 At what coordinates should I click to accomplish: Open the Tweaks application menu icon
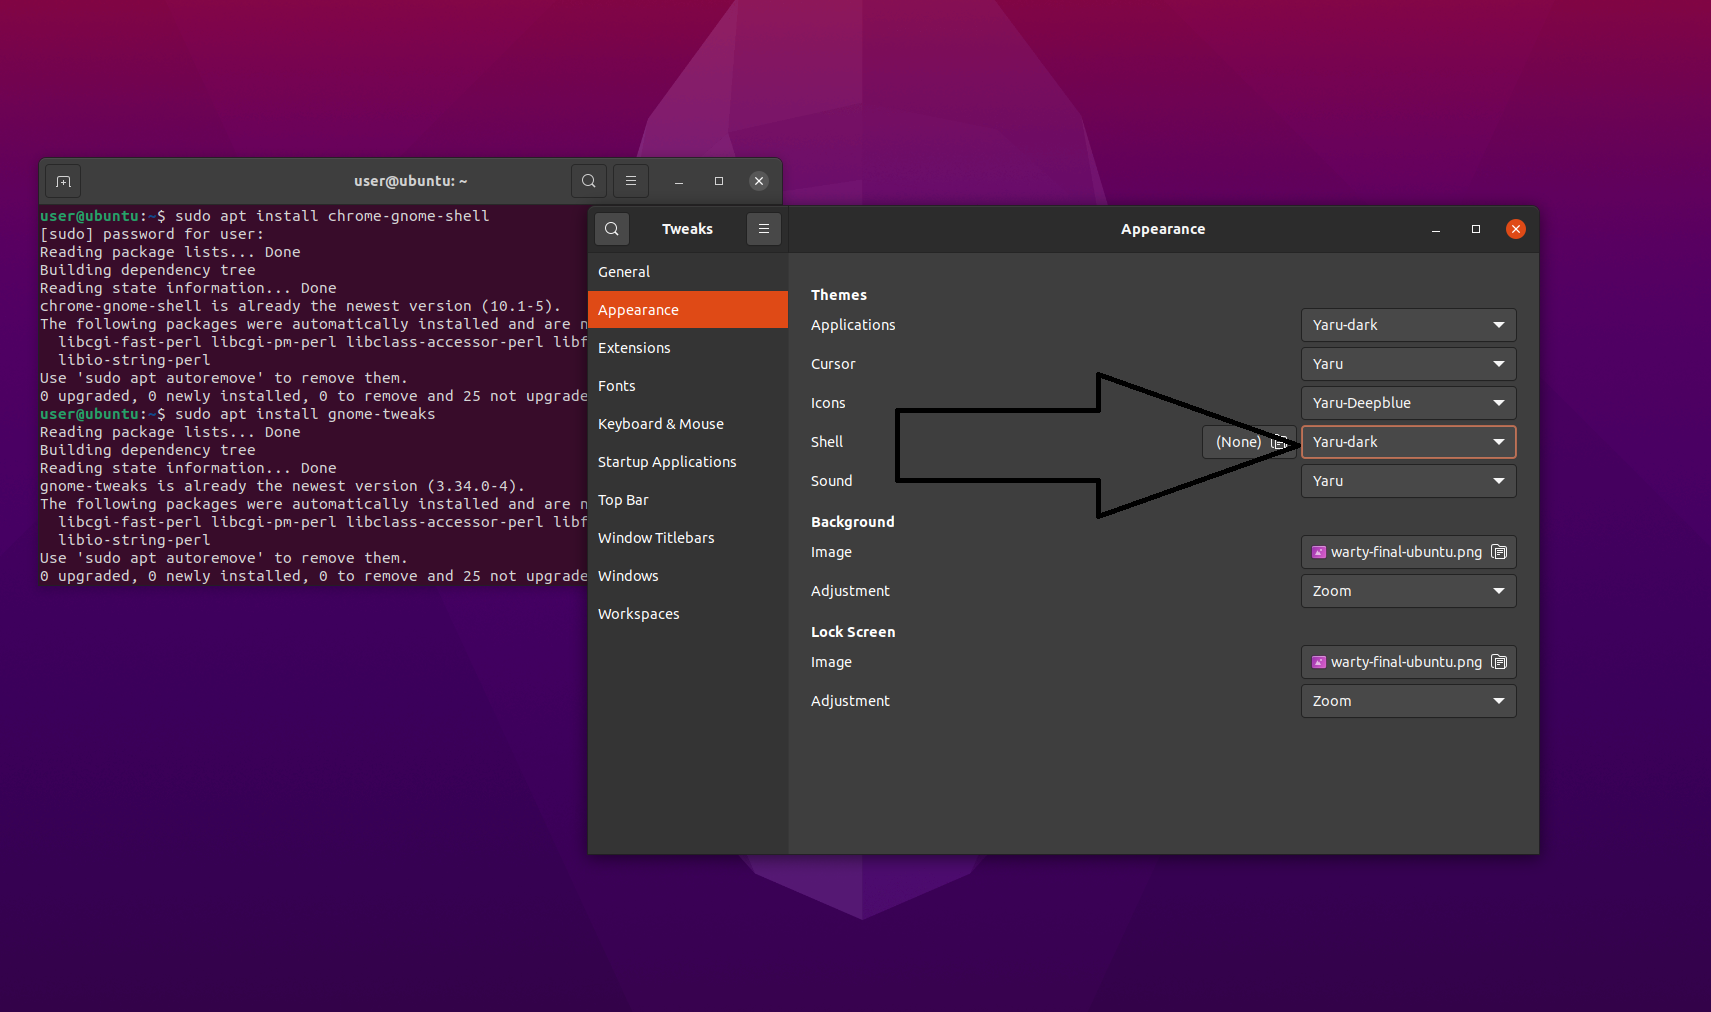point(763,229)
